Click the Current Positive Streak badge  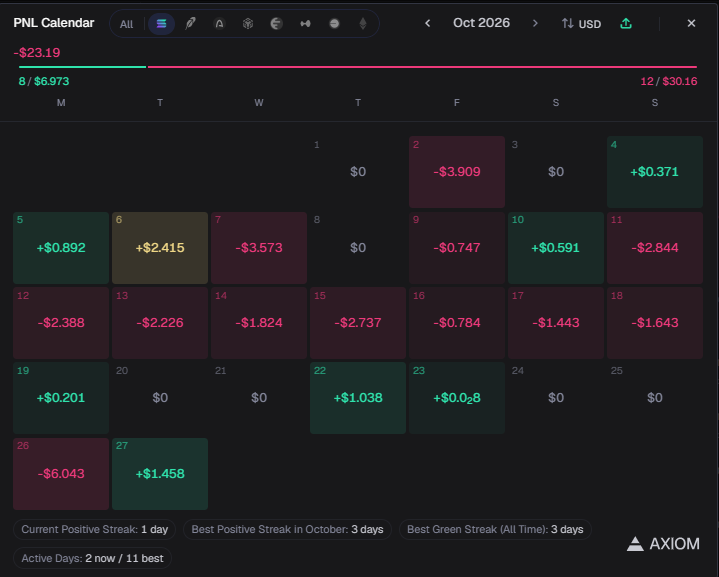click(94, 530)
